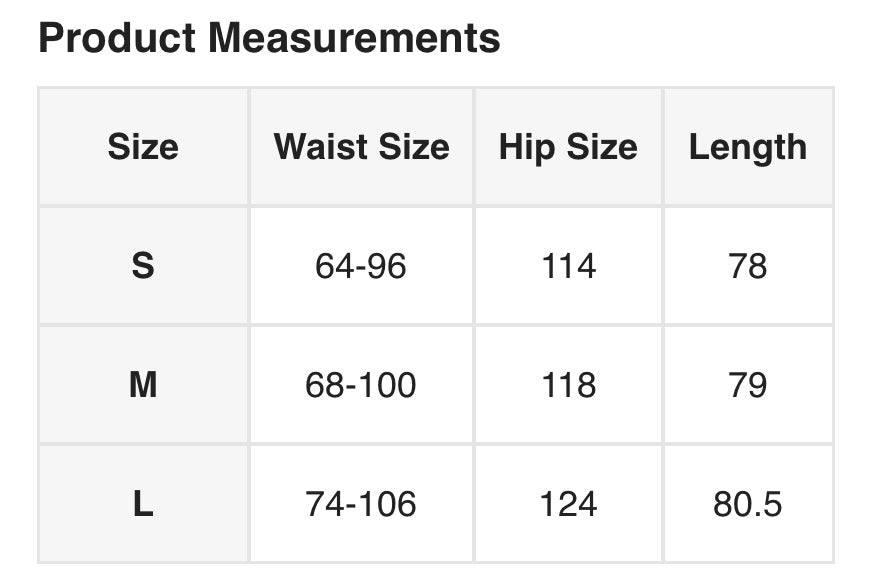Pick the length value 78
This screenshot has width=879, height=588.
(748, 266)
